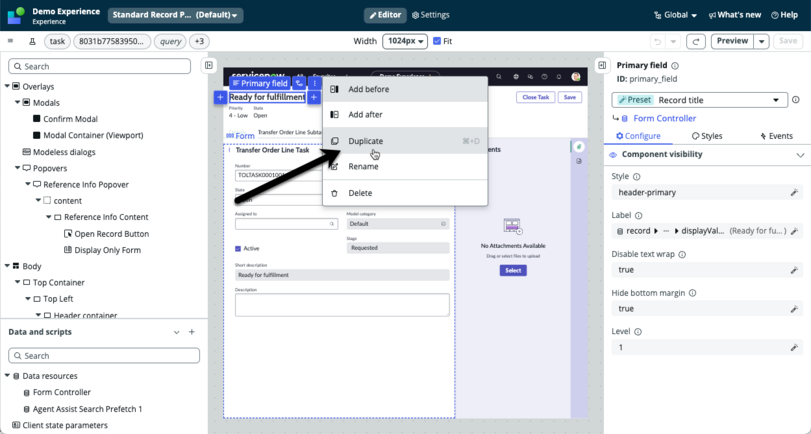Collapse the left content tree panel
The height and width of the screenshot is (434, 811).
pos(208,65)
